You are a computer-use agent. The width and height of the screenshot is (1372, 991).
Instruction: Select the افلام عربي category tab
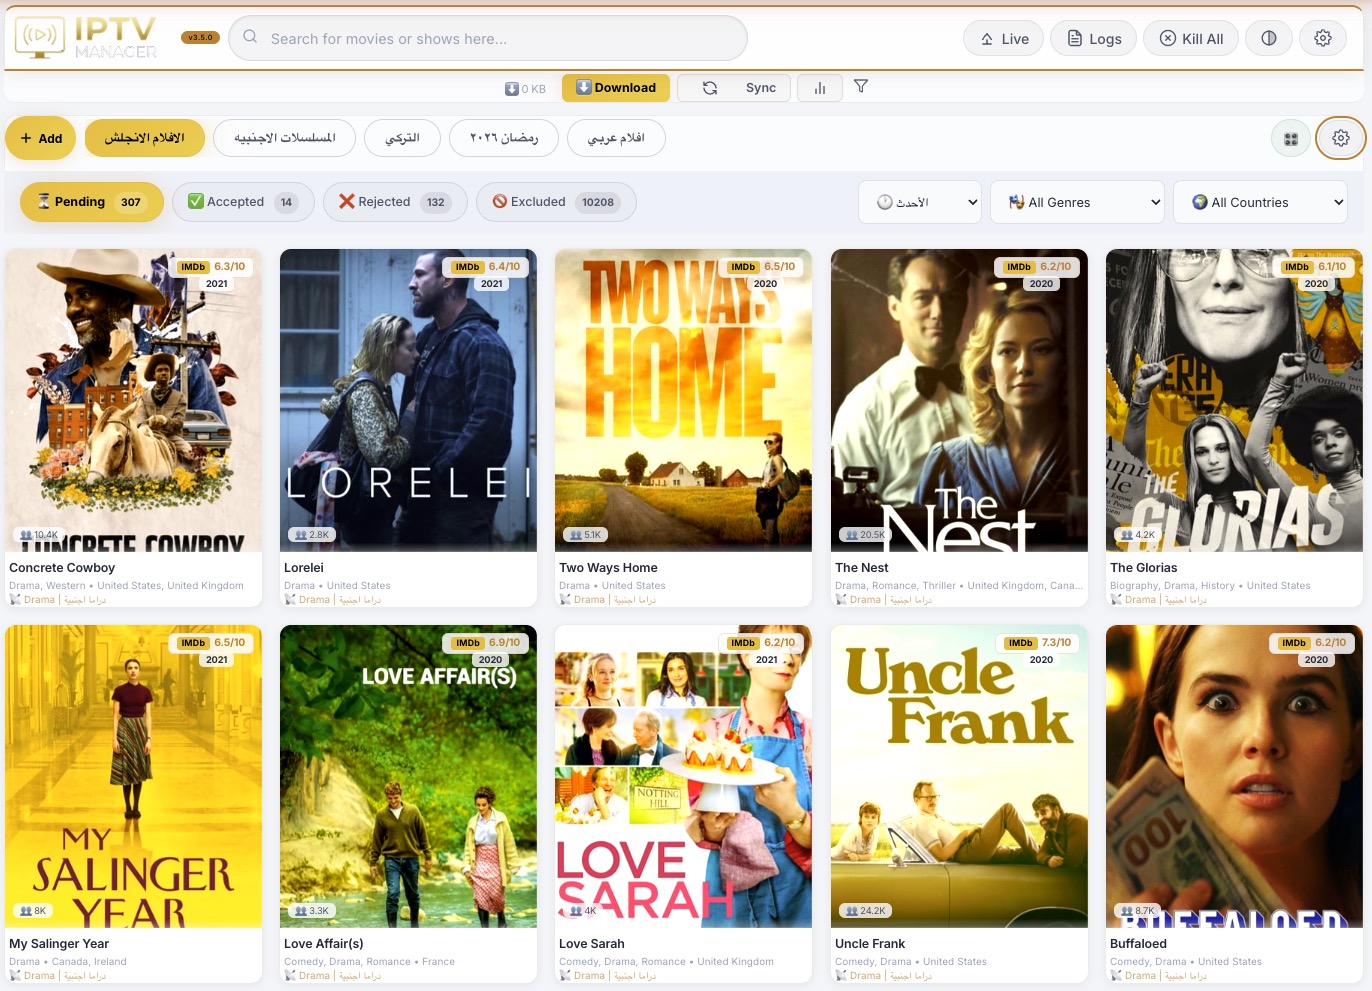(616, 138)
